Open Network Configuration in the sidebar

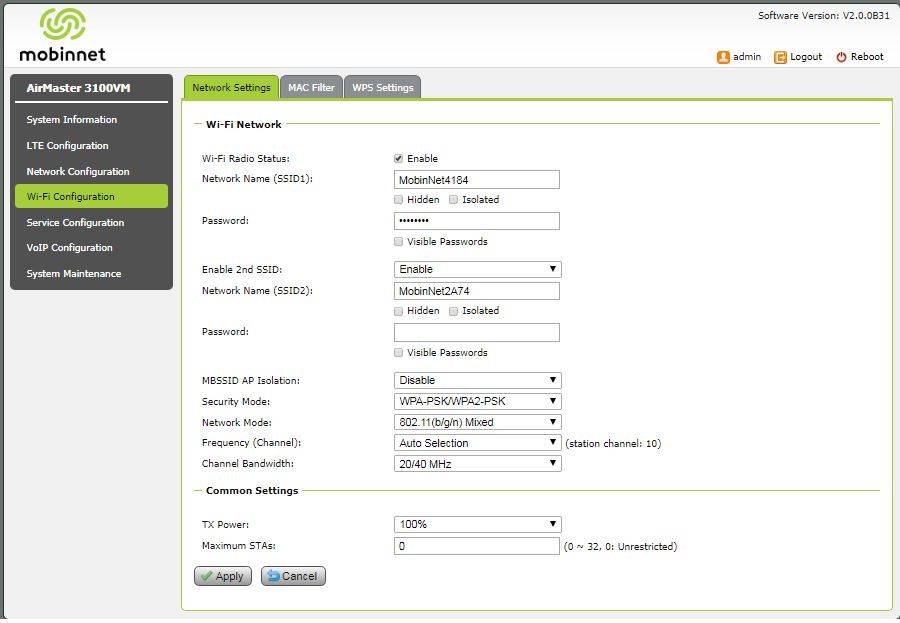pyautogui.click(x=91, y=171)
